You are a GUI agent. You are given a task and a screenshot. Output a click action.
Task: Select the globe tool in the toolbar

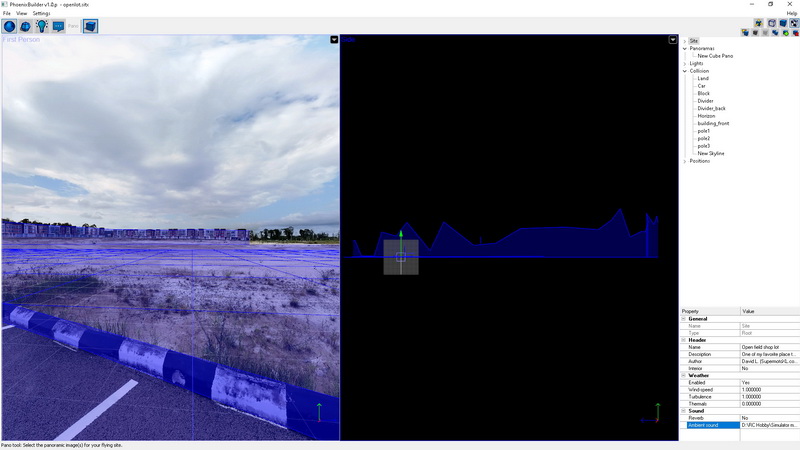(x=9, y=27)
